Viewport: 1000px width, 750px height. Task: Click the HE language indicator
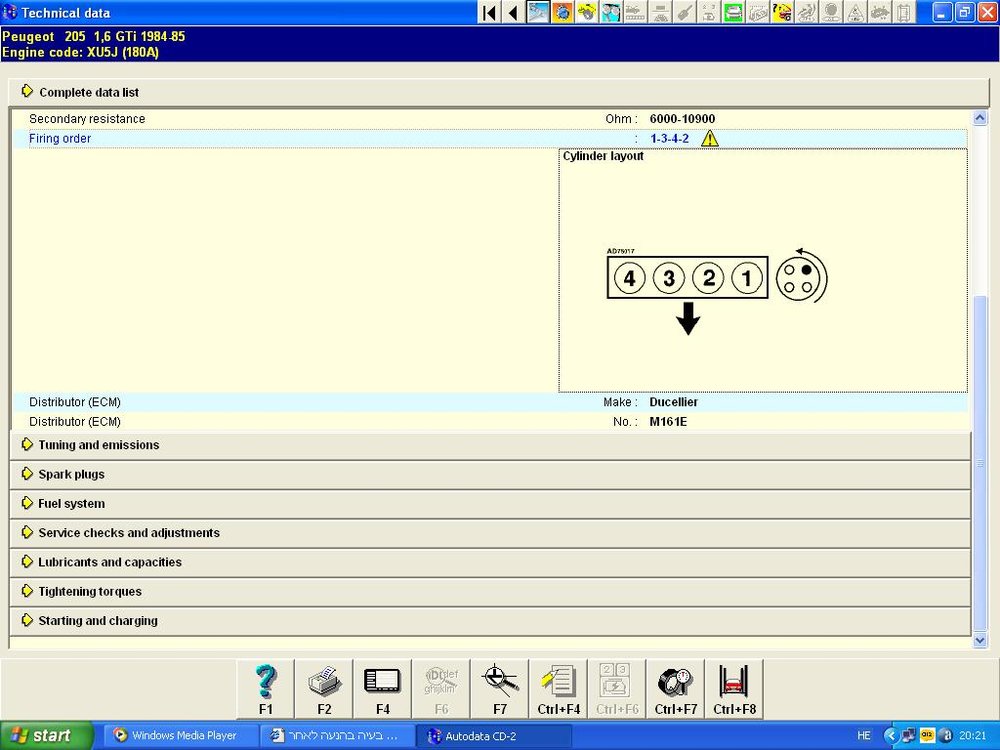864,736
